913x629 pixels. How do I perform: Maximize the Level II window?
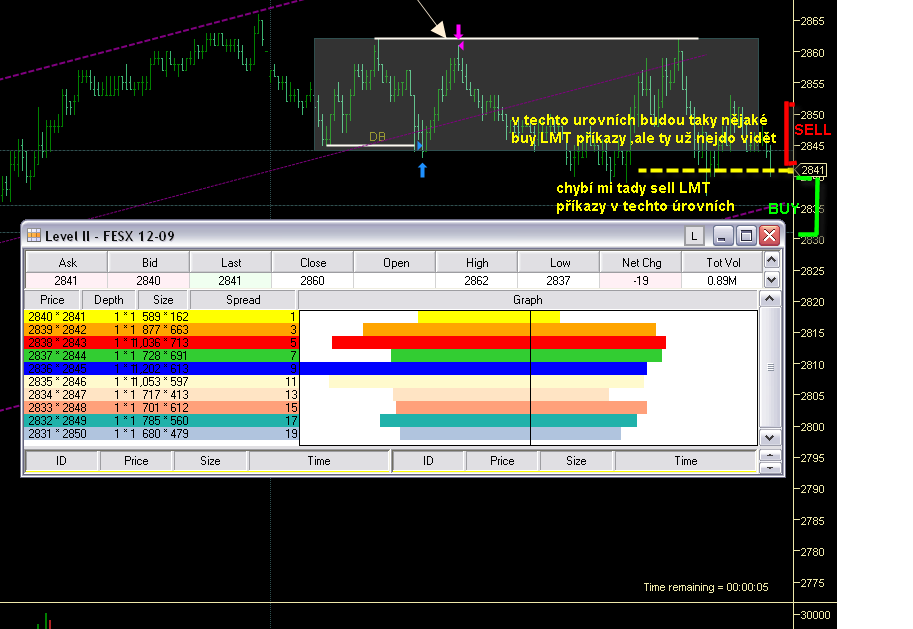pyautogui.click(x=746, y=236)
